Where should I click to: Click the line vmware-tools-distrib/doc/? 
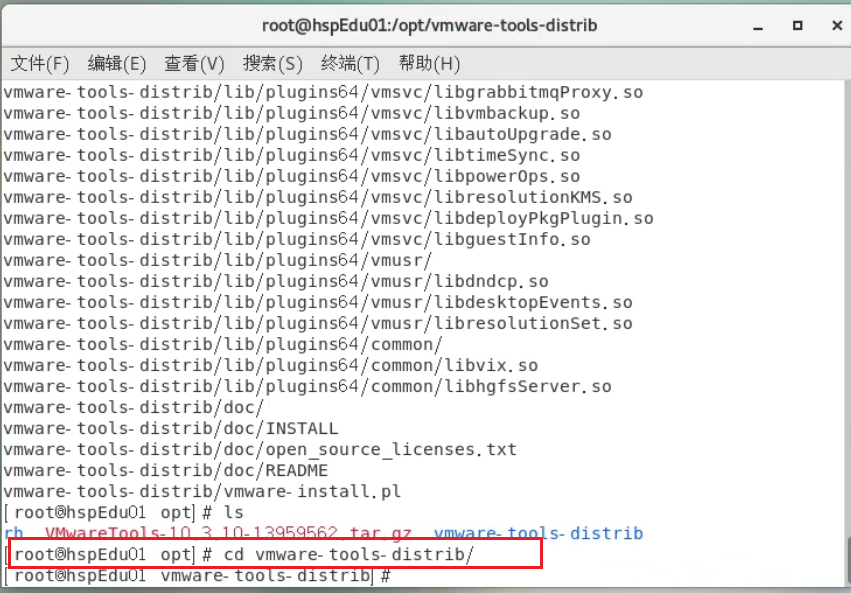tap(134, 408)
